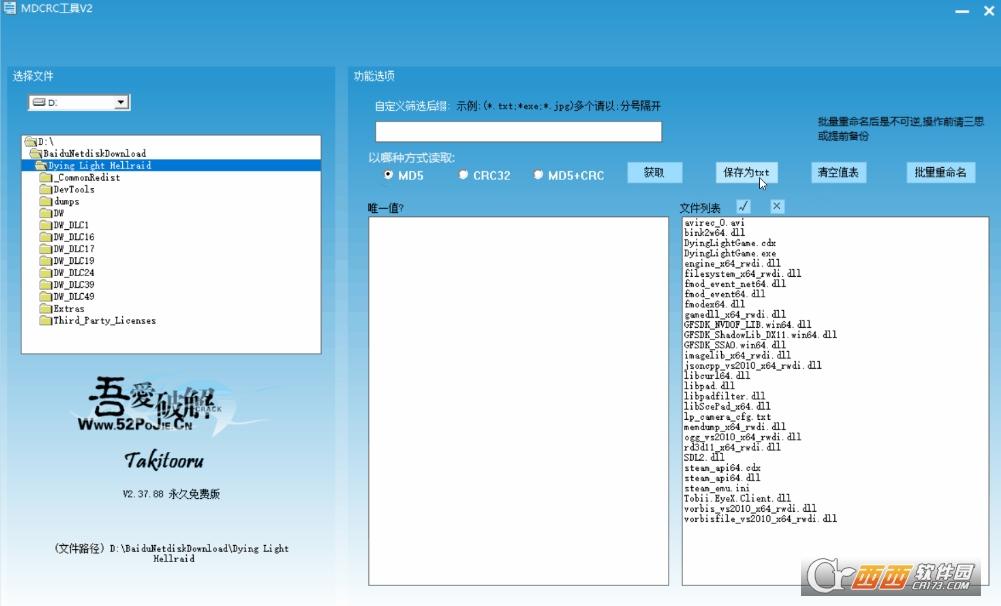Image resolution: width=1001 pixels, height=606 pixels.
Task: Click the DevTools folder icon
Action: point(45,190)
